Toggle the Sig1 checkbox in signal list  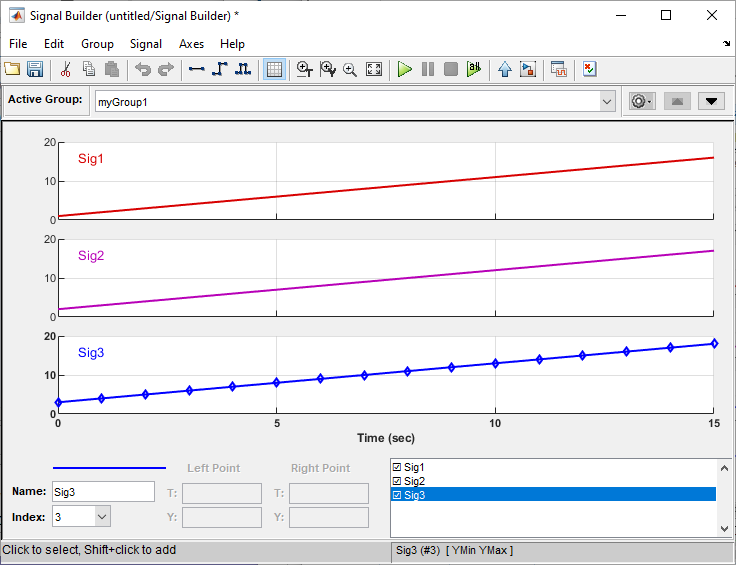(x=398, y=467)
